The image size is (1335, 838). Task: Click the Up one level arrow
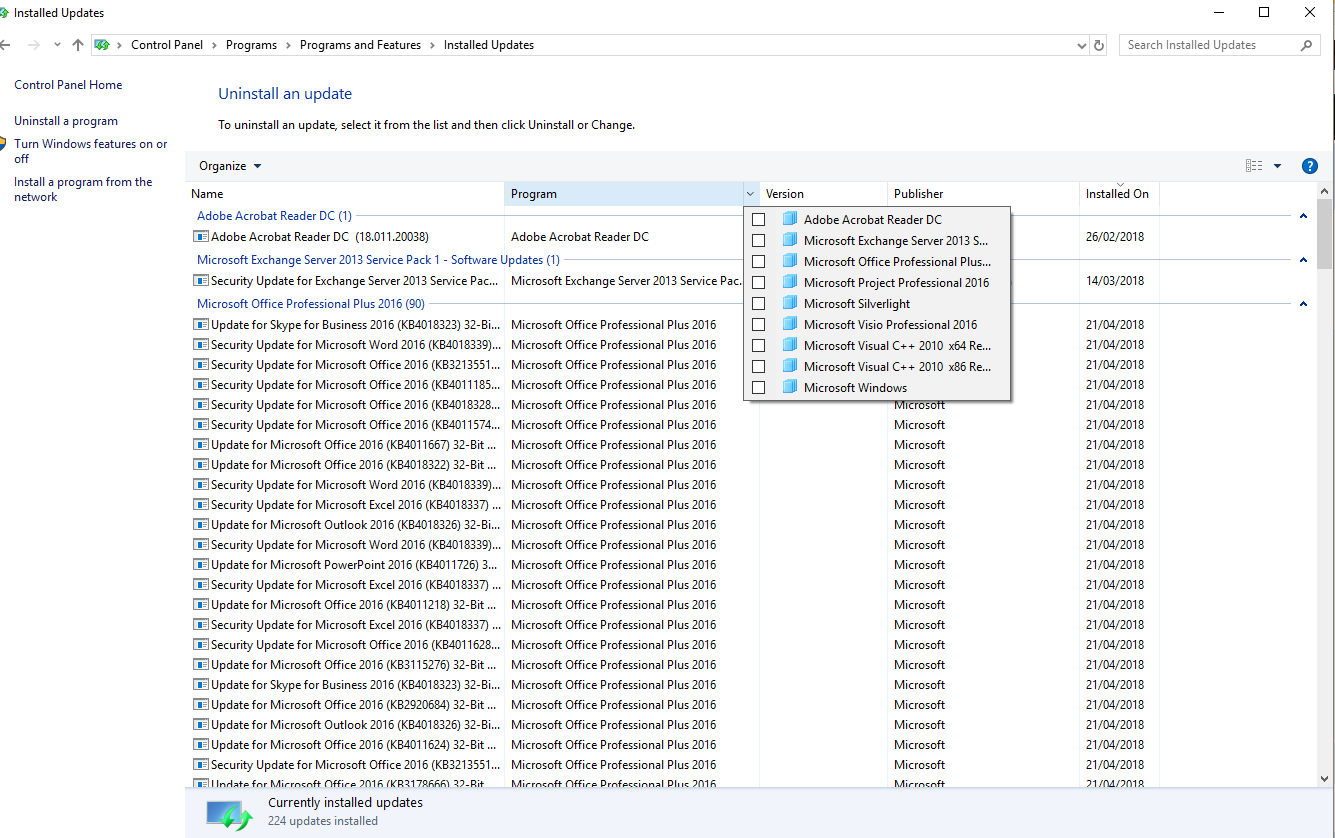click(x=78, y=45)
